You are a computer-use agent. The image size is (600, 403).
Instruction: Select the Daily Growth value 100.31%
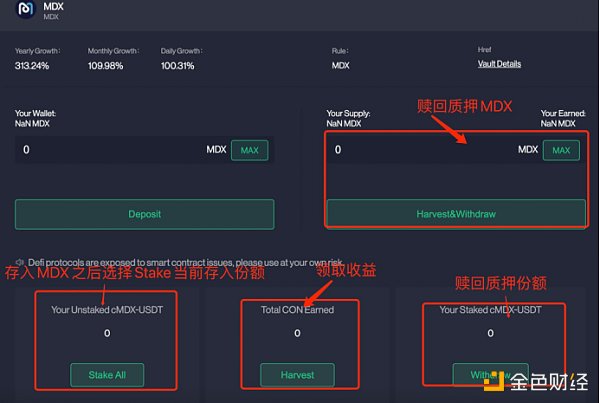pos(181,65)
